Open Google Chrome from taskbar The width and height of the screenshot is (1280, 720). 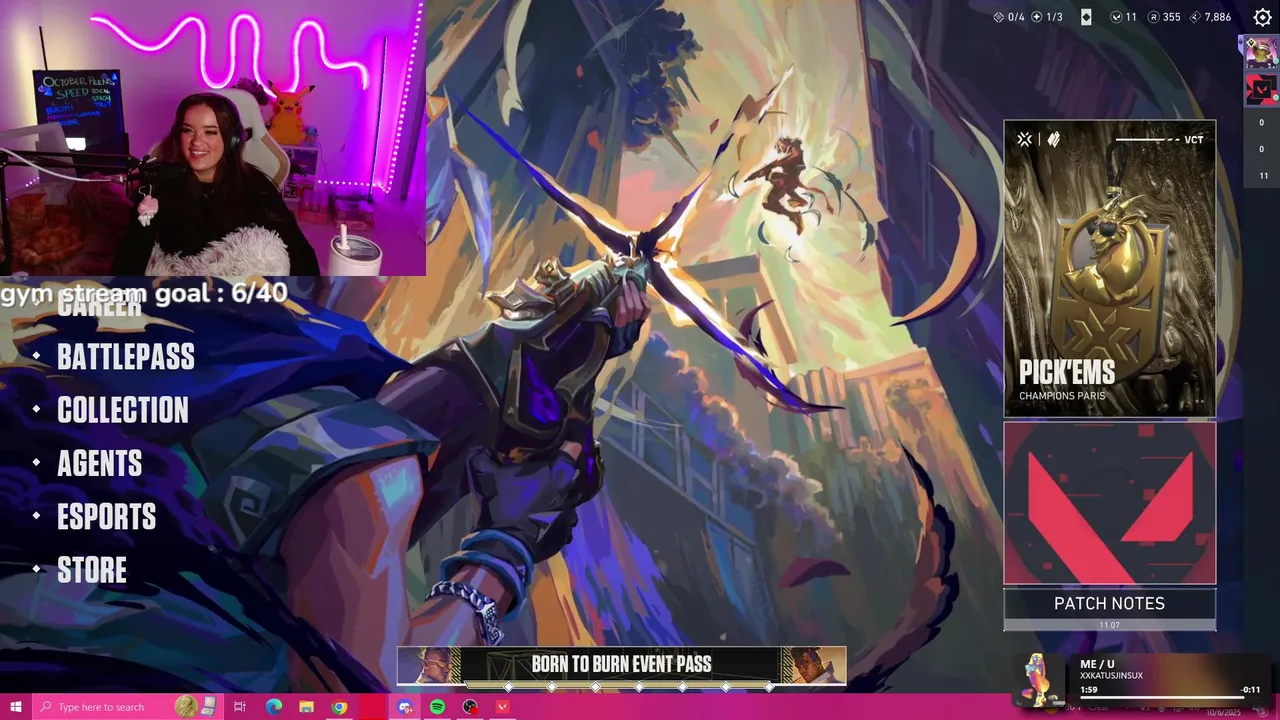click(x=340, y=707)
